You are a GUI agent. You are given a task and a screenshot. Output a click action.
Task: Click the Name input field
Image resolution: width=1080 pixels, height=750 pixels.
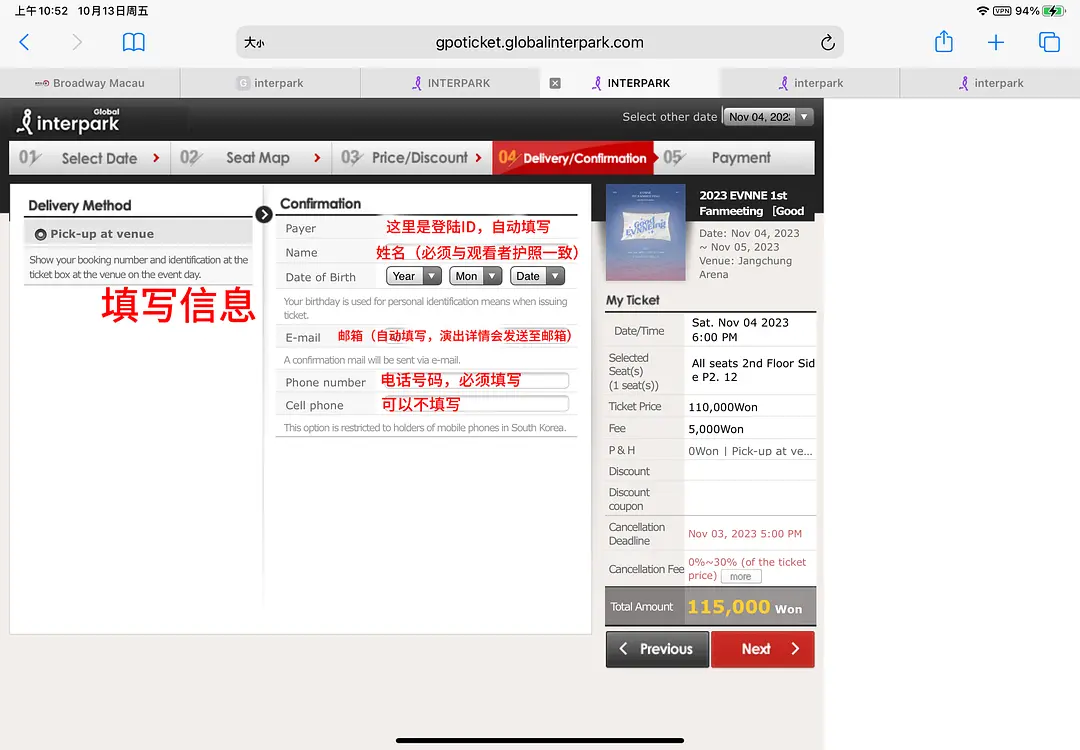pos(476,253)
